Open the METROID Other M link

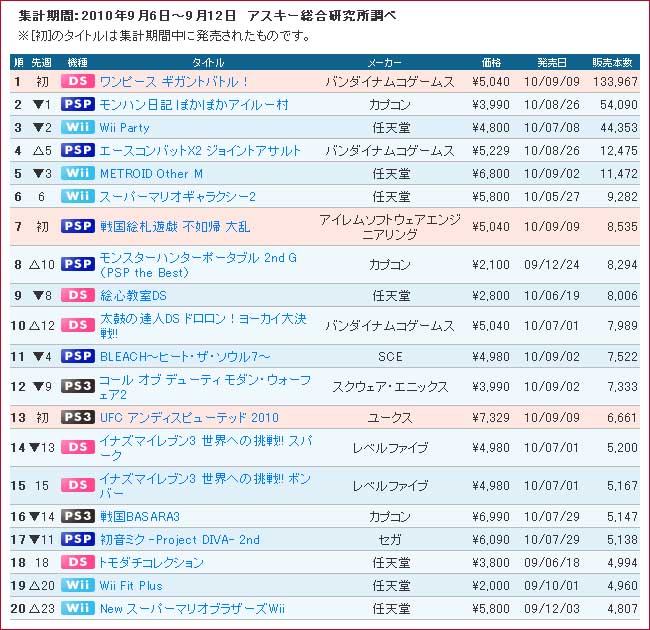[x=151, y=174]
